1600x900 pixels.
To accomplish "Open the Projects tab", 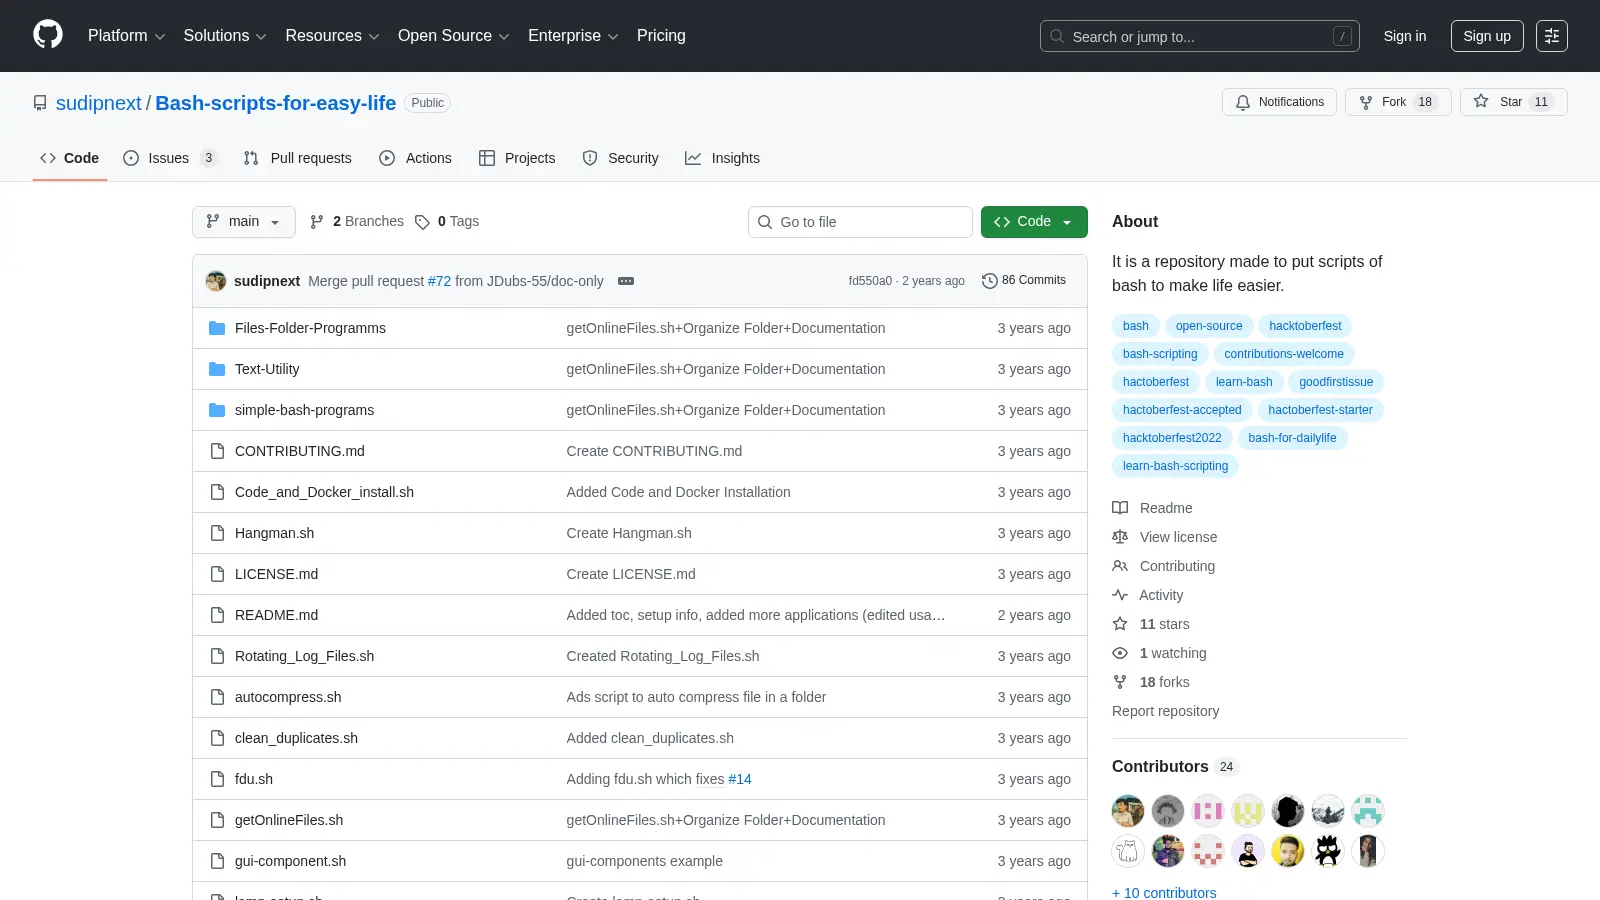I will pos(517,158).
